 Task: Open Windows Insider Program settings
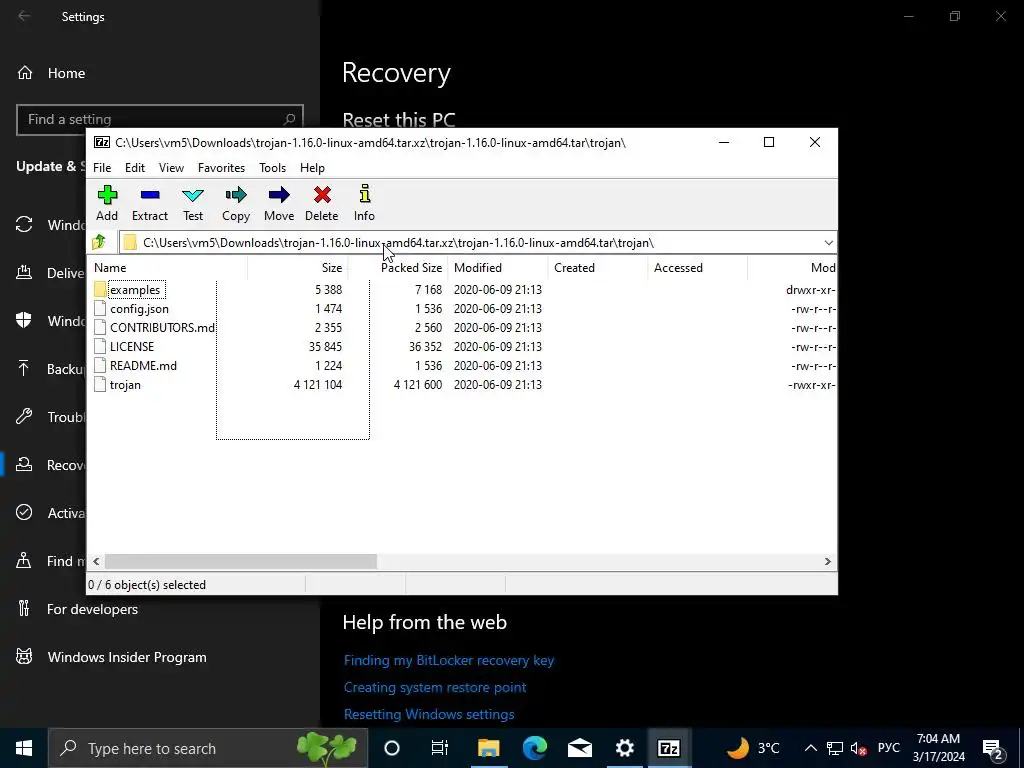[127, 657]
